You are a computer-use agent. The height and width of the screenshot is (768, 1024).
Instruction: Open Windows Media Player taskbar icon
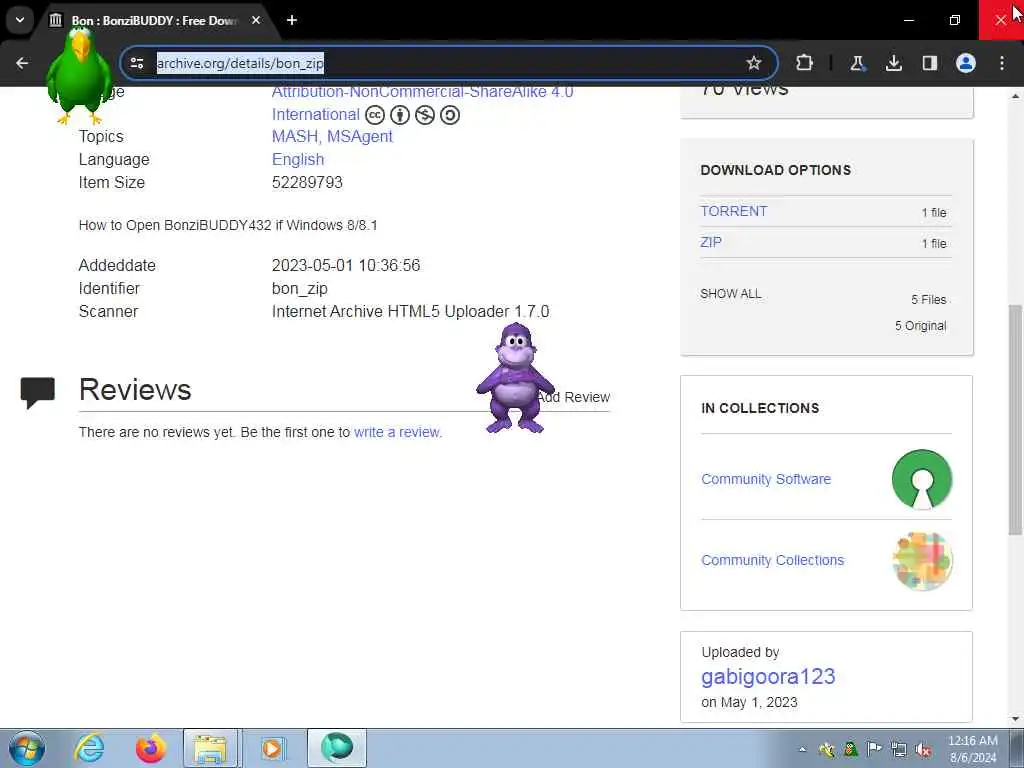[272, 748]
